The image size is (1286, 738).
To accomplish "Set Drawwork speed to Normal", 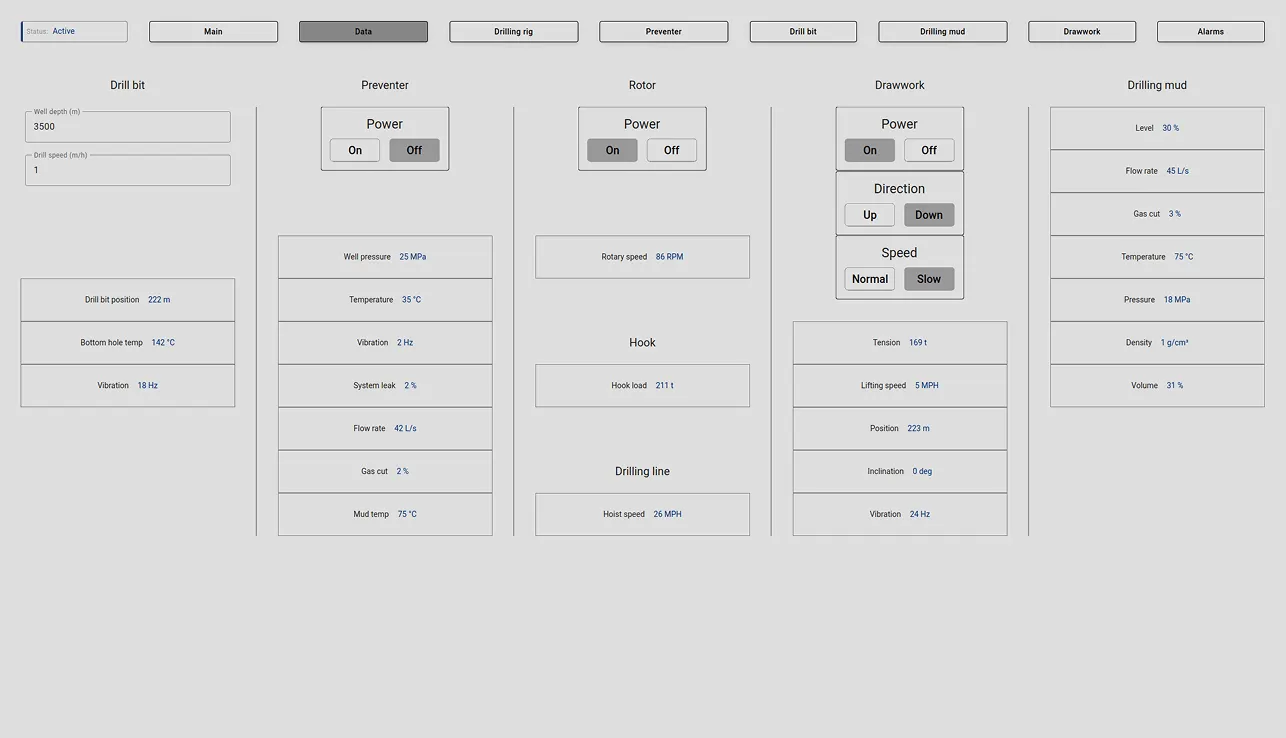I will [x=869, y=279].
